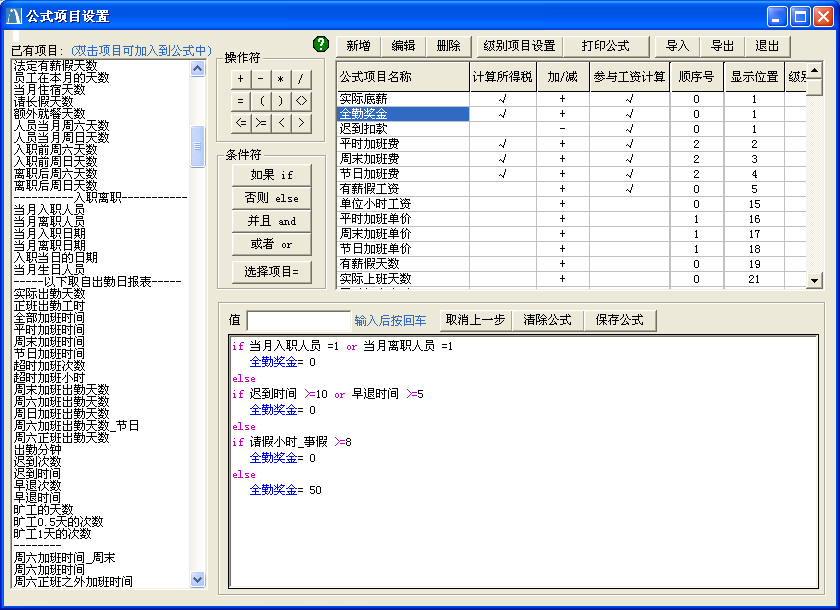Select 迟到时间 in the item list
The image size is (840, 610).
pyautogui.click(x=37, y=473)
